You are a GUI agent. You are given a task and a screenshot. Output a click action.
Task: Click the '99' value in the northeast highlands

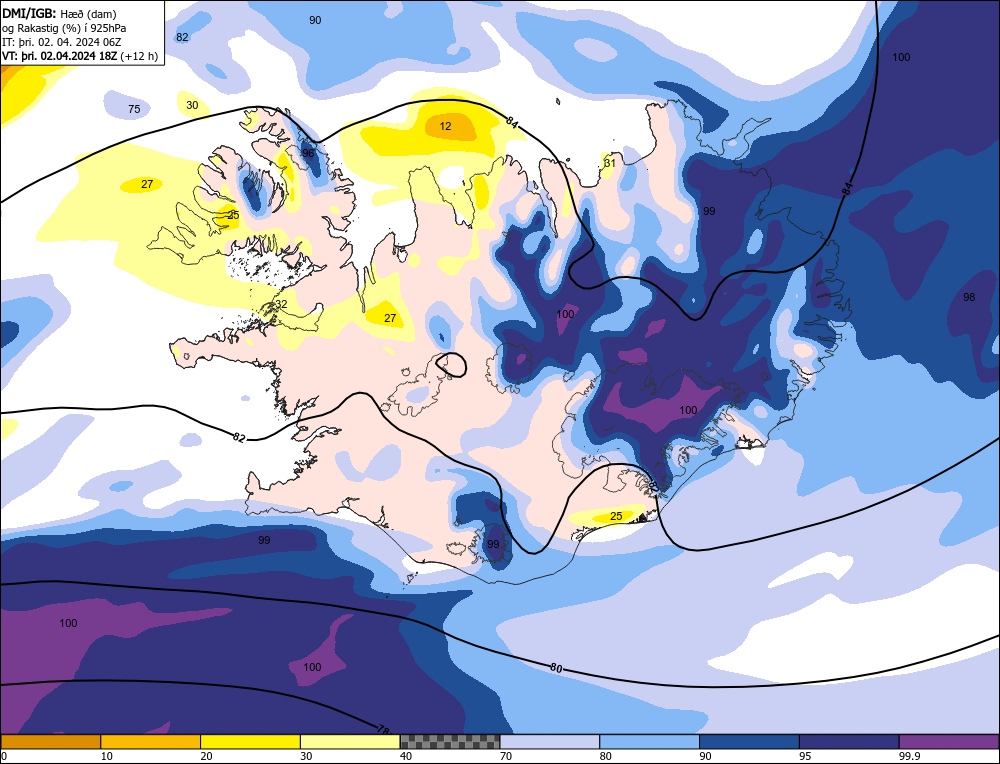tap(709, 211)
